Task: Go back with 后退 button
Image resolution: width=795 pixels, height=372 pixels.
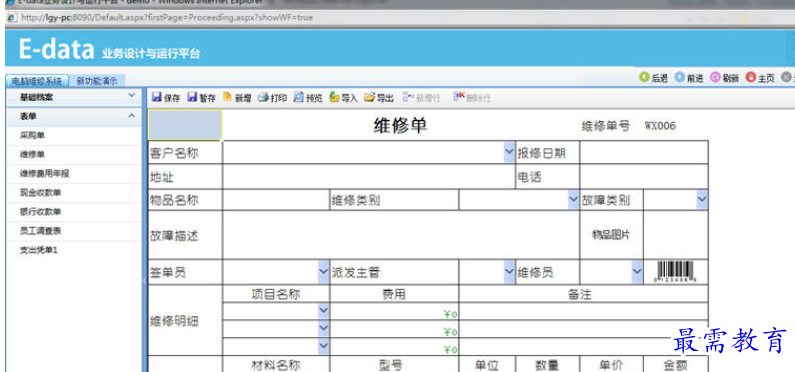Action: coord(654,78)
